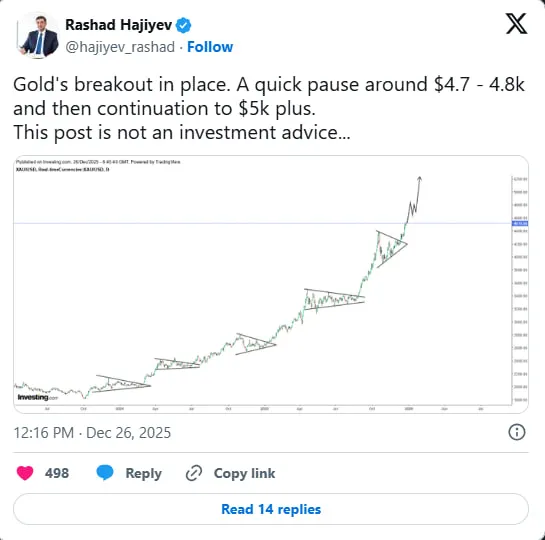Open the gold price chart image
This screenshot has height=540, width=545.
click(271, 284)
